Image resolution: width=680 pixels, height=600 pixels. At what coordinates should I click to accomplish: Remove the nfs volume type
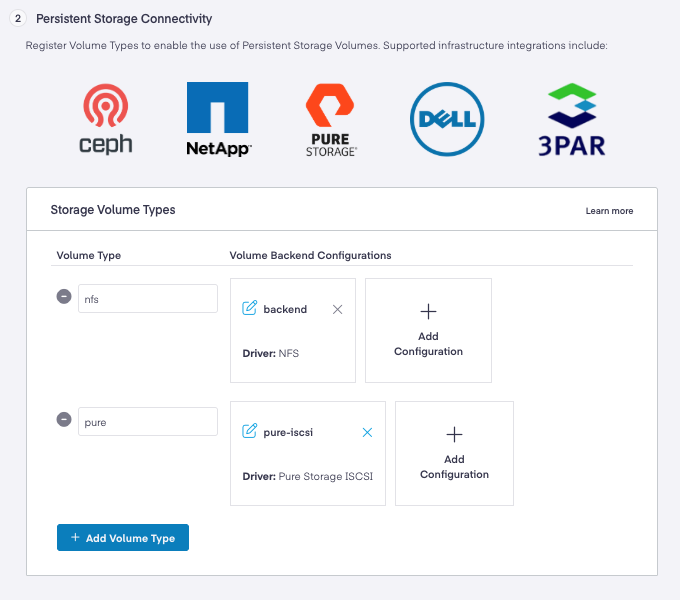click(64, 297)
